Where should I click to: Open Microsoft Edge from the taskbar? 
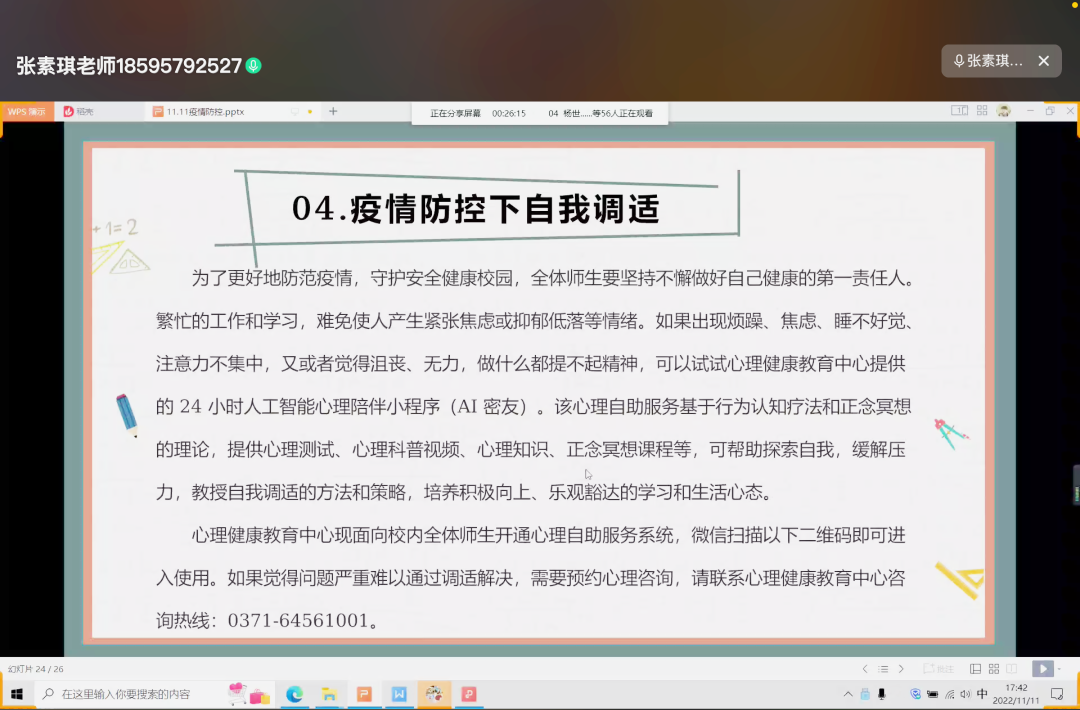294,694
